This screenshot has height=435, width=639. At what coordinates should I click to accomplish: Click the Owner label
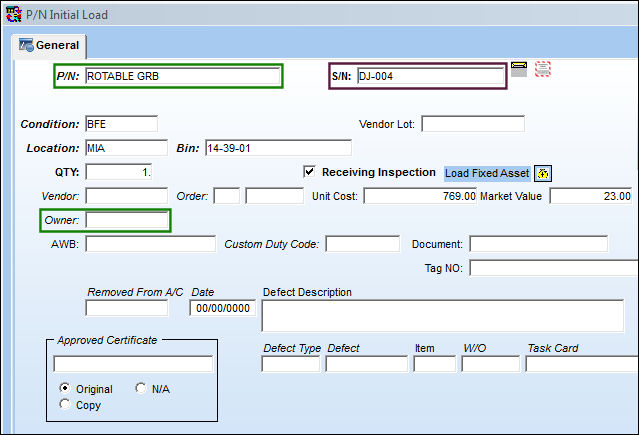(62, 220)
